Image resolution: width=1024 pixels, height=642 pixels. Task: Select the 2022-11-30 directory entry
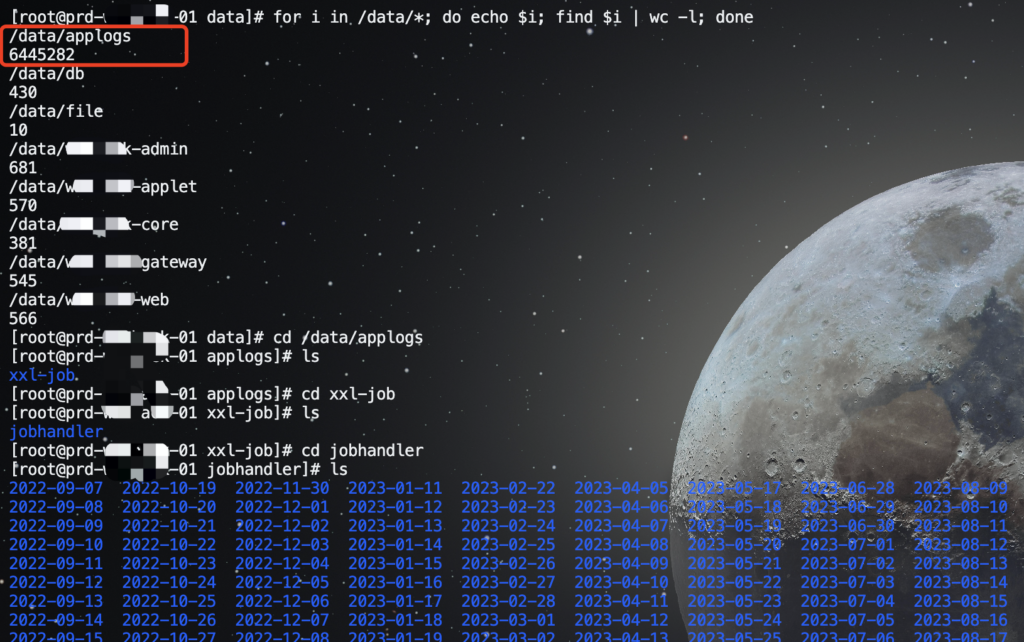coord(282,488)
